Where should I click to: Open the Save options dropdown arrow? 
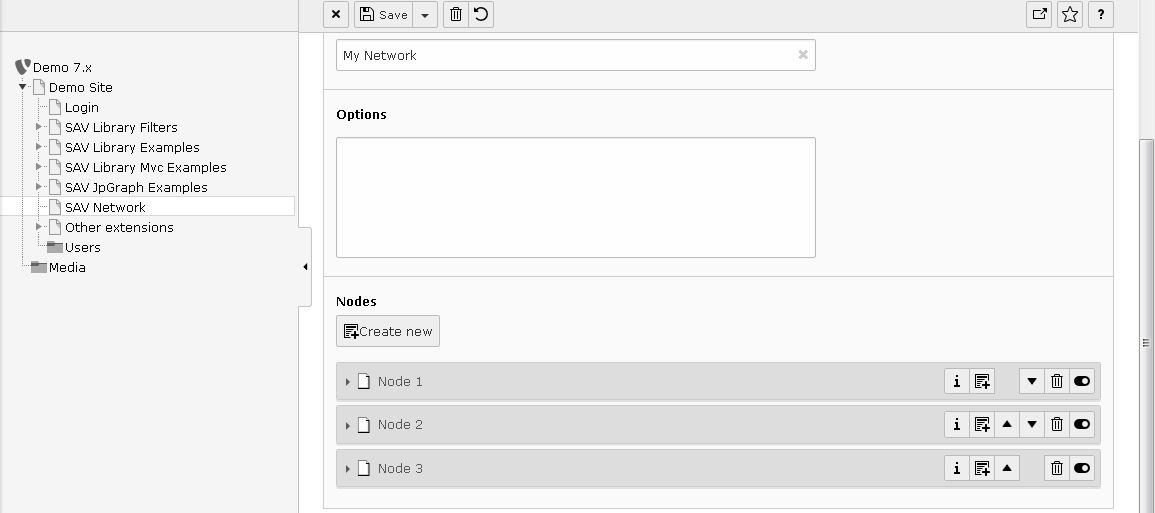point(425,14)
